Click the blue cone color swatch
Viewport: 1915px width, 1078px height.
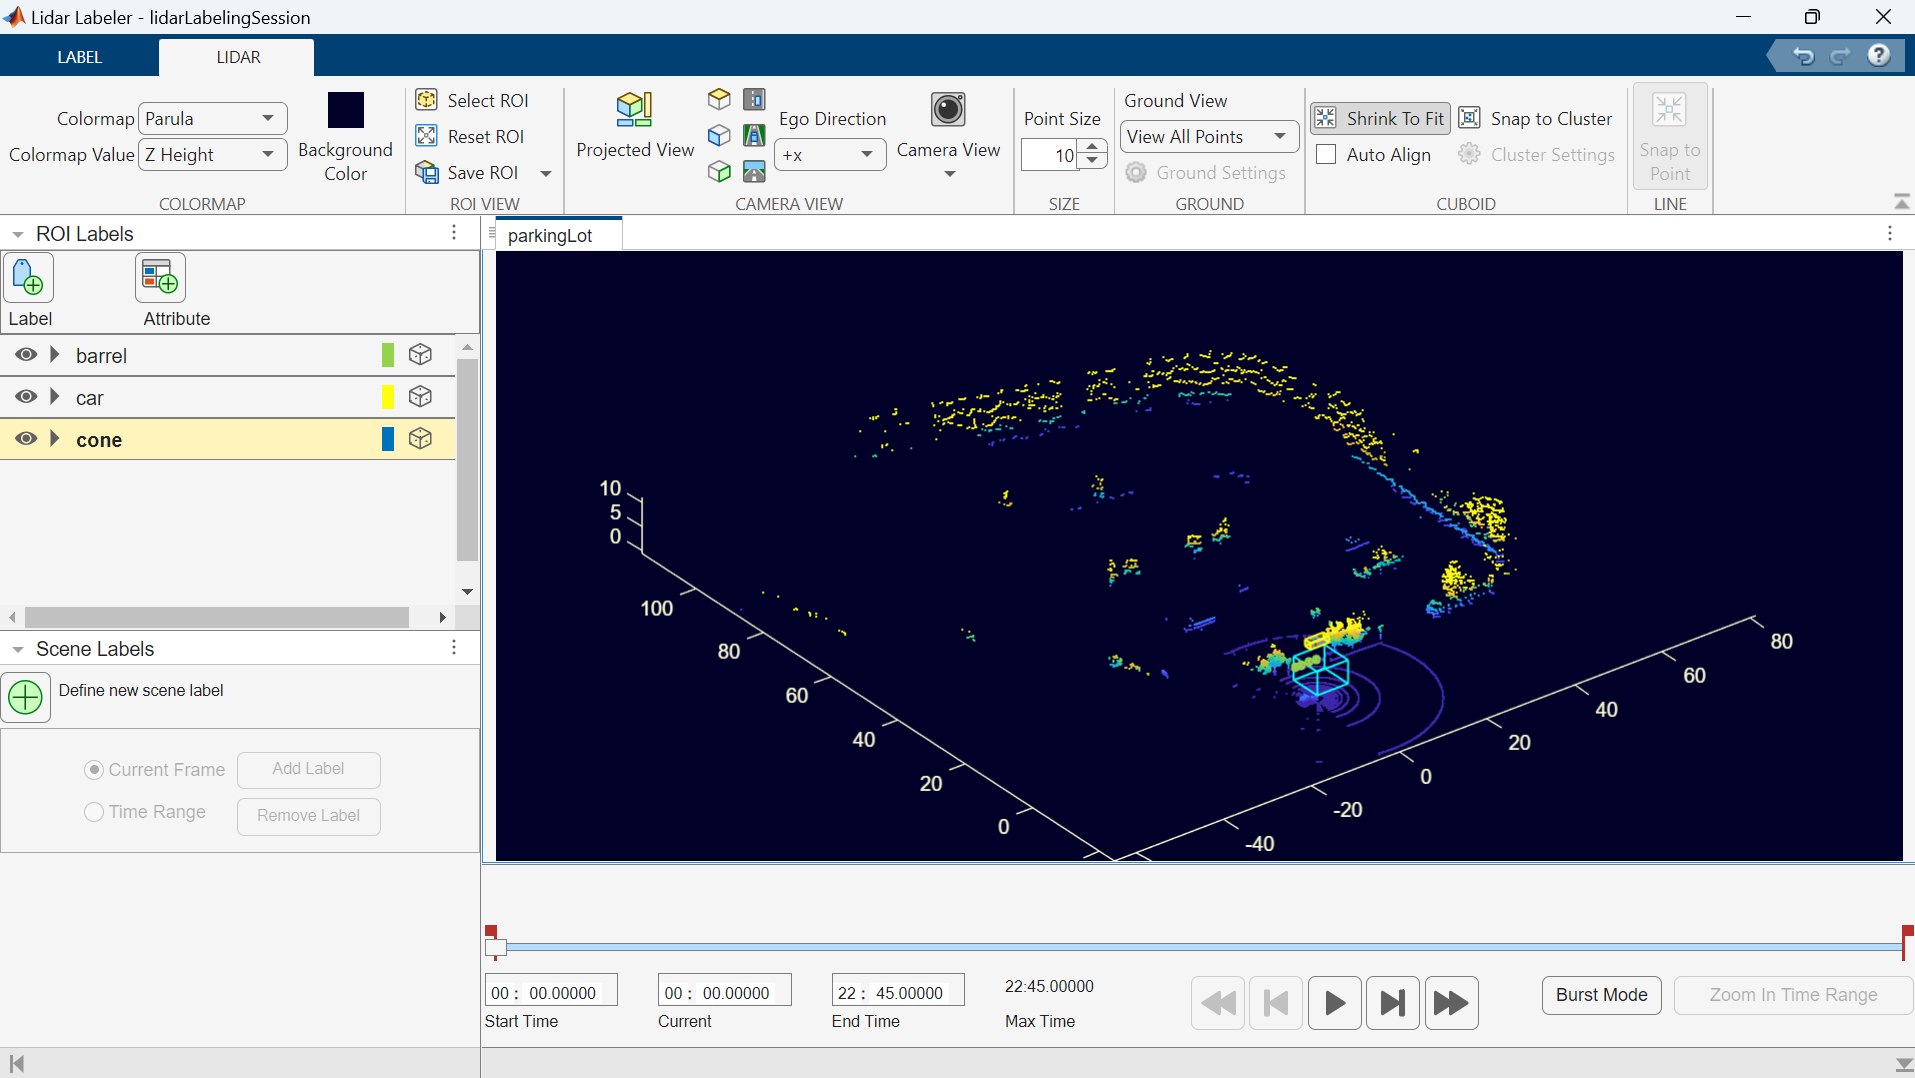pos(388,439)
